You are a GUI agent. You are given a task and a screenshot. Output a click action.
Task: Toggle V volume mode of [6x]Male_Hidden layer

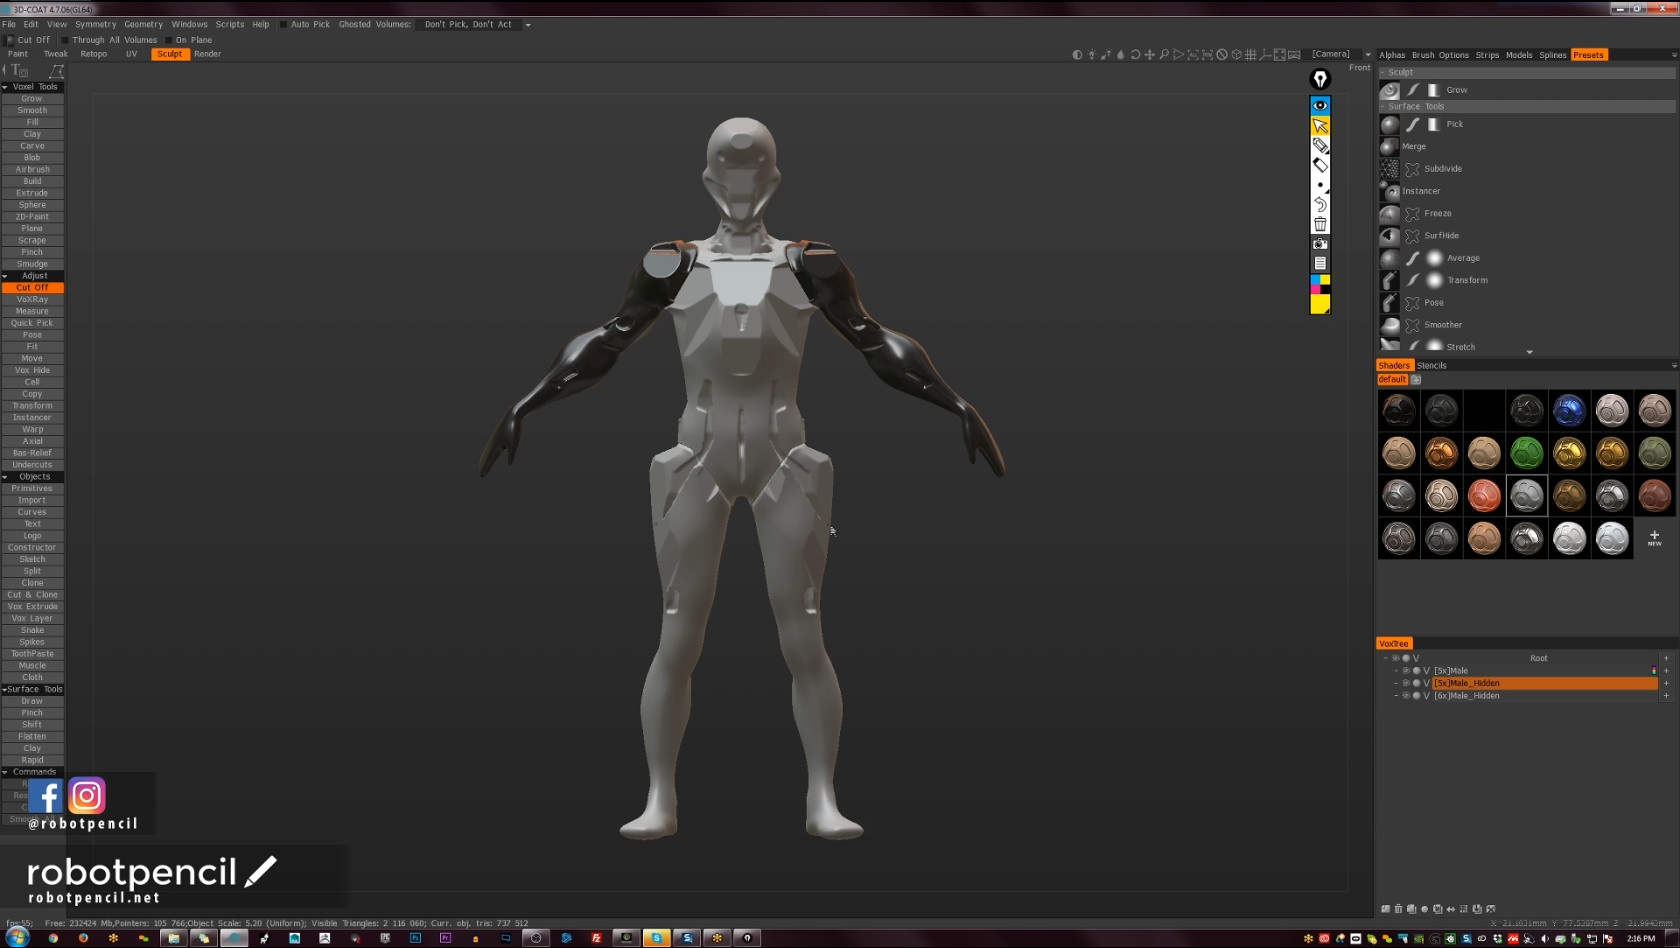[1427, 696]
